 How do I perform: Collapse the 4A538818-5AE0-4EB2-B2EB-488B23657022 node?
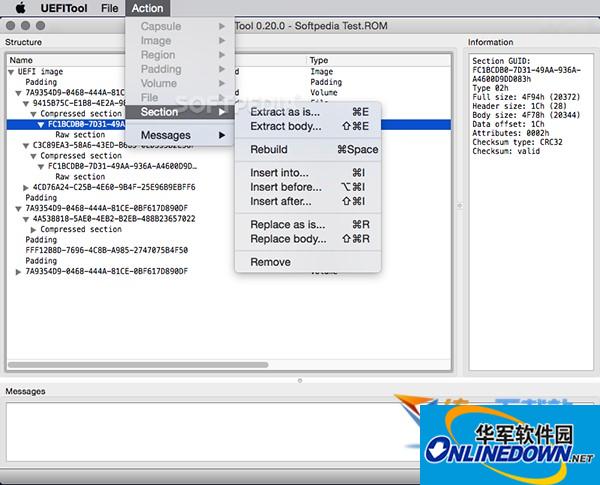pyautogui.click(x=26, y=219)
